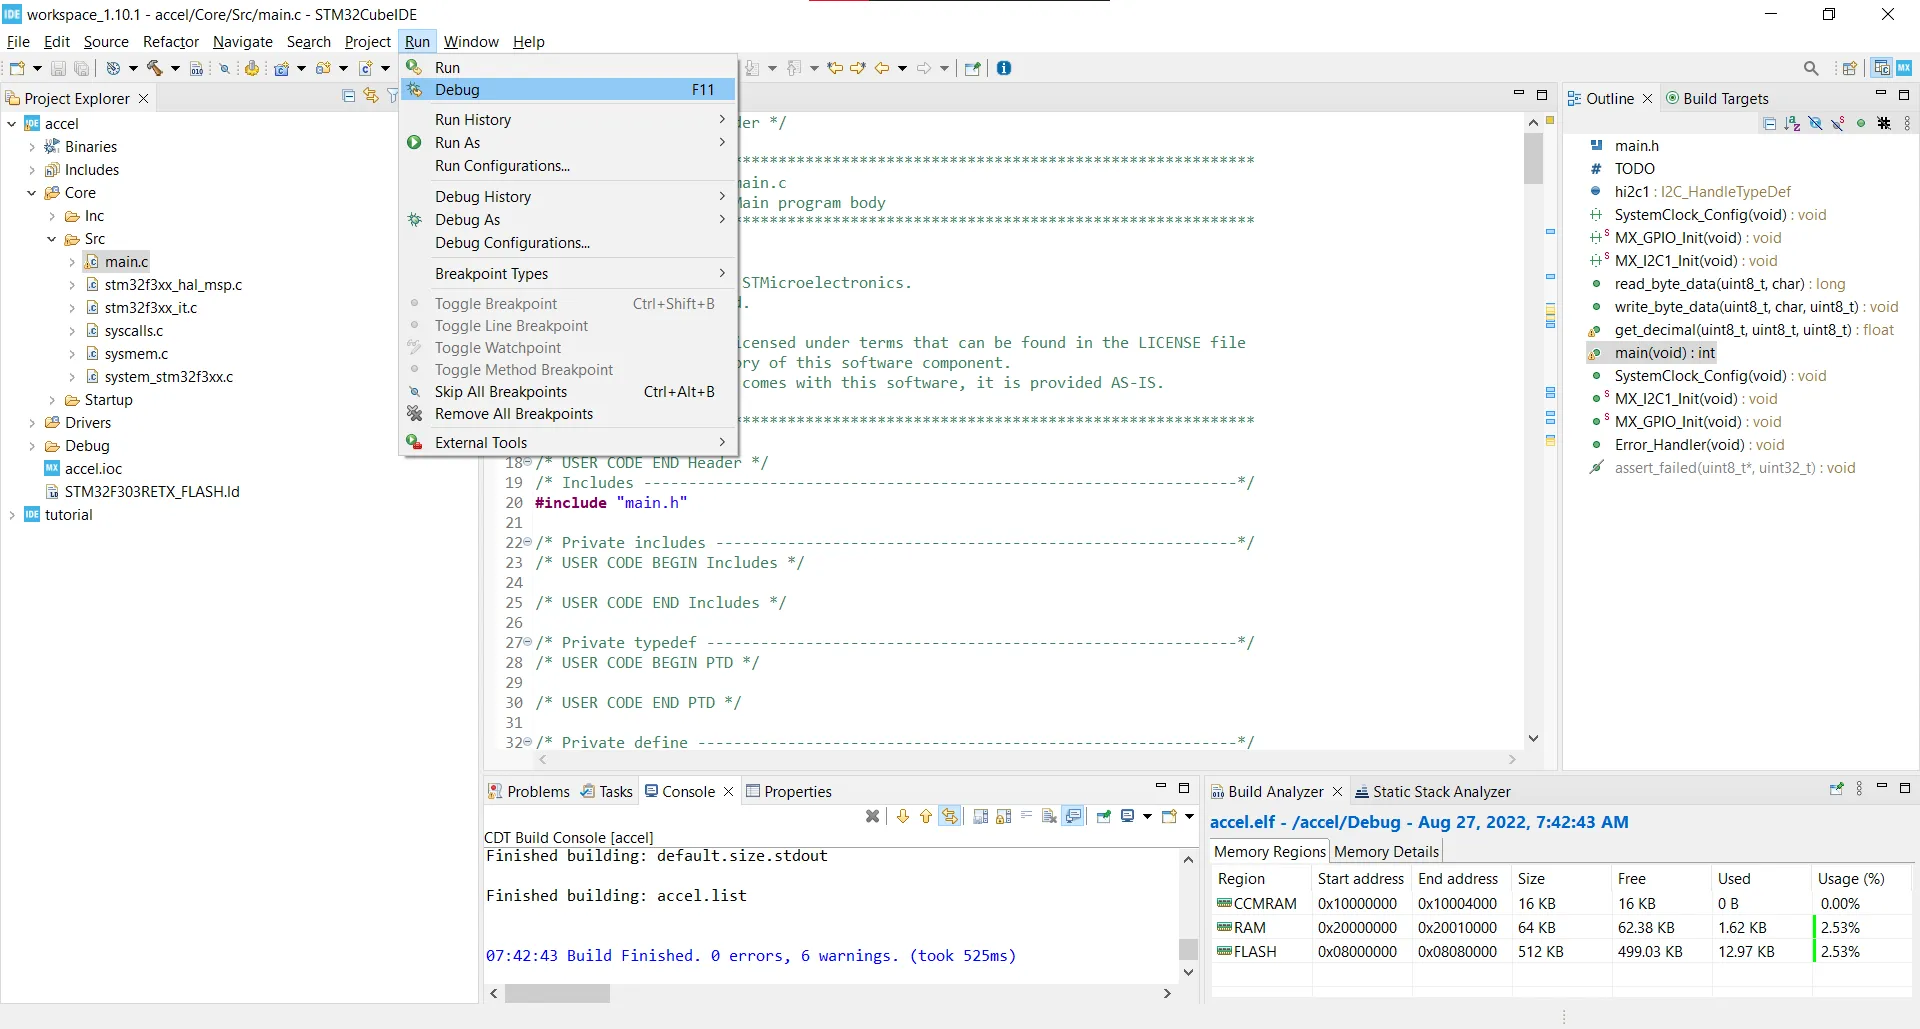
Task: Click the blue information icon in toolbar
Action: [1004, 68]
